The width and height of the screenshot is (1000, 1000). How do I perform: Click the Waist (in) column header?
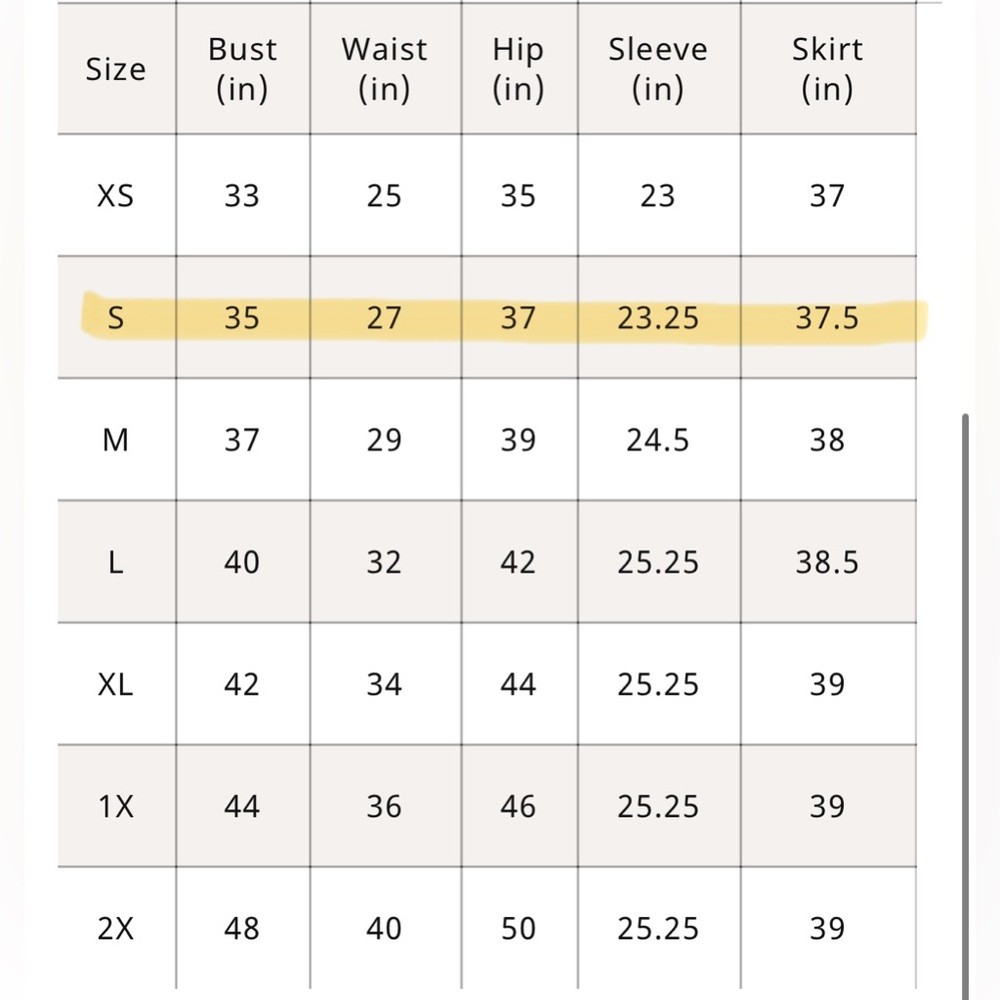click(x=384, y=69)
